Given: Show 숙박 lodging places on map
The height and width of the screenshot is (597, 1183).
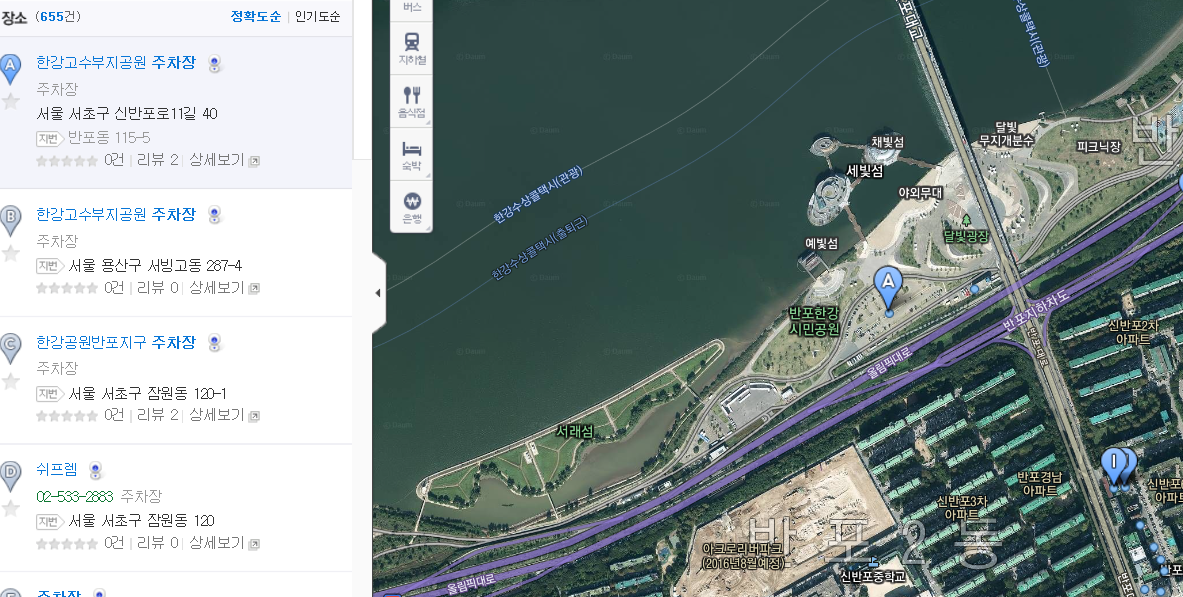Looking at the screenshot, I should pyautogui.click(x=412, y=154).
